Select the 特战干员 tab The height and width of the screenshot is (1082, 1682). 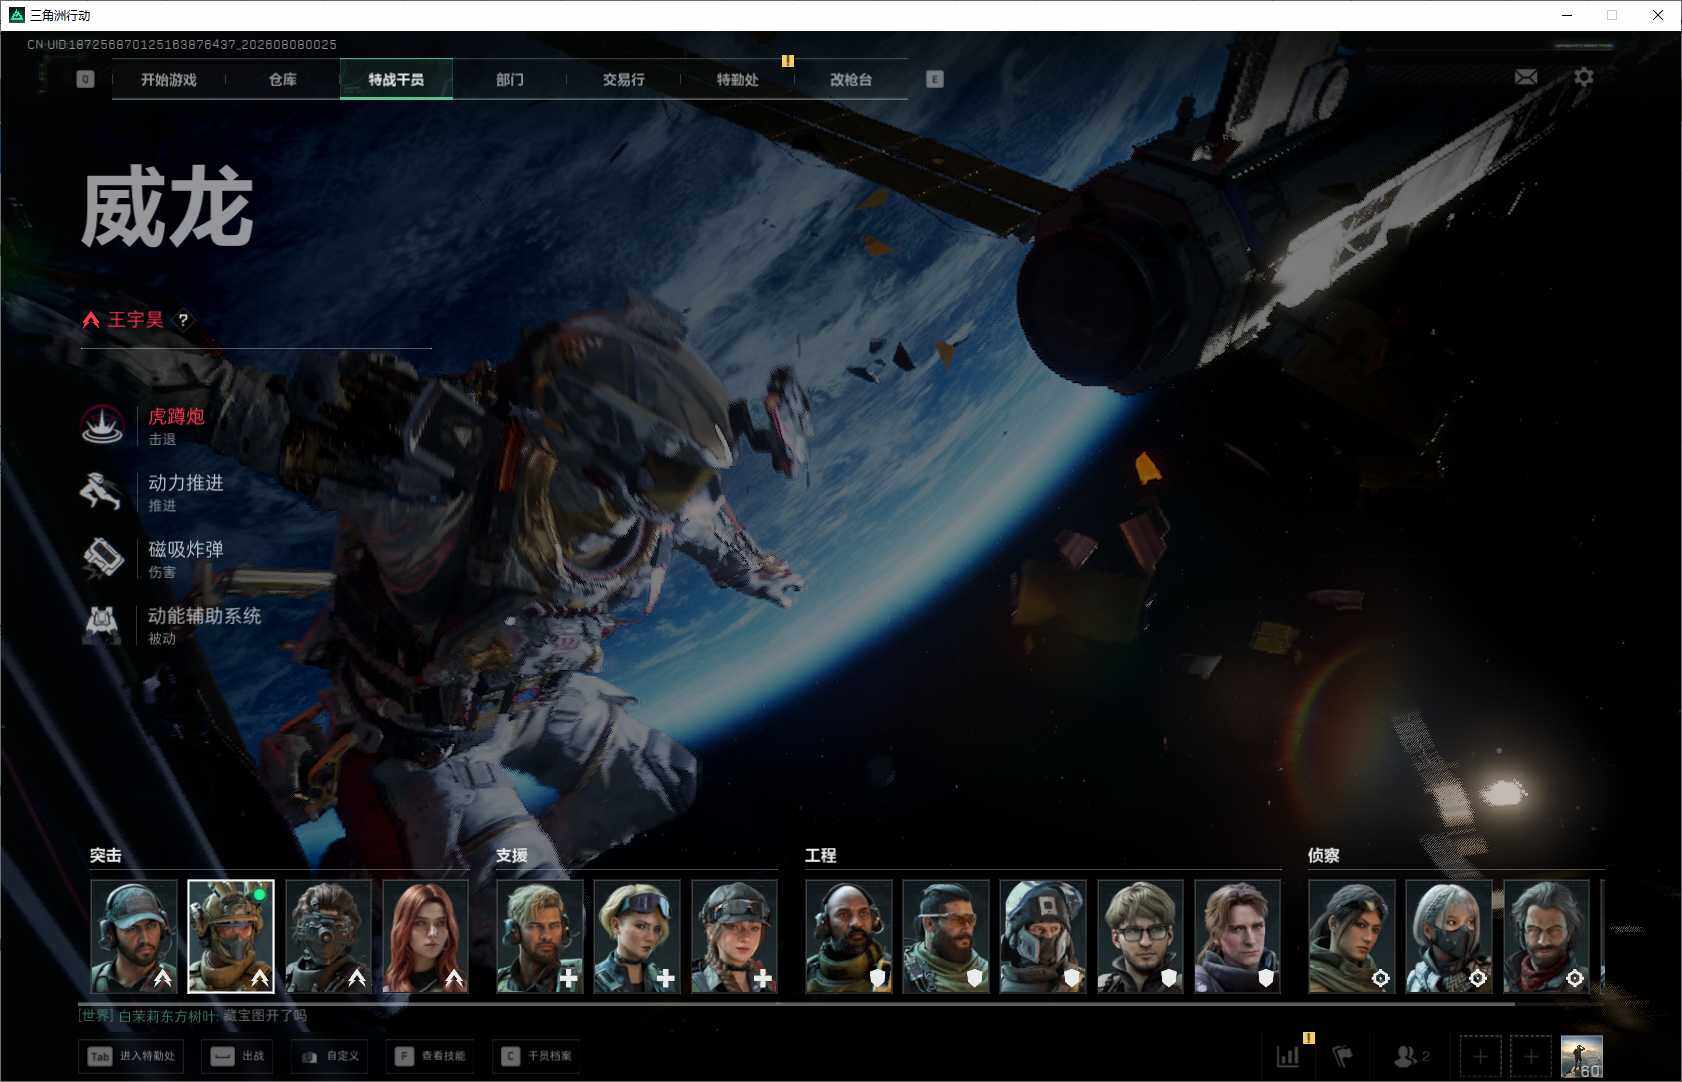(x=396, y=79)
